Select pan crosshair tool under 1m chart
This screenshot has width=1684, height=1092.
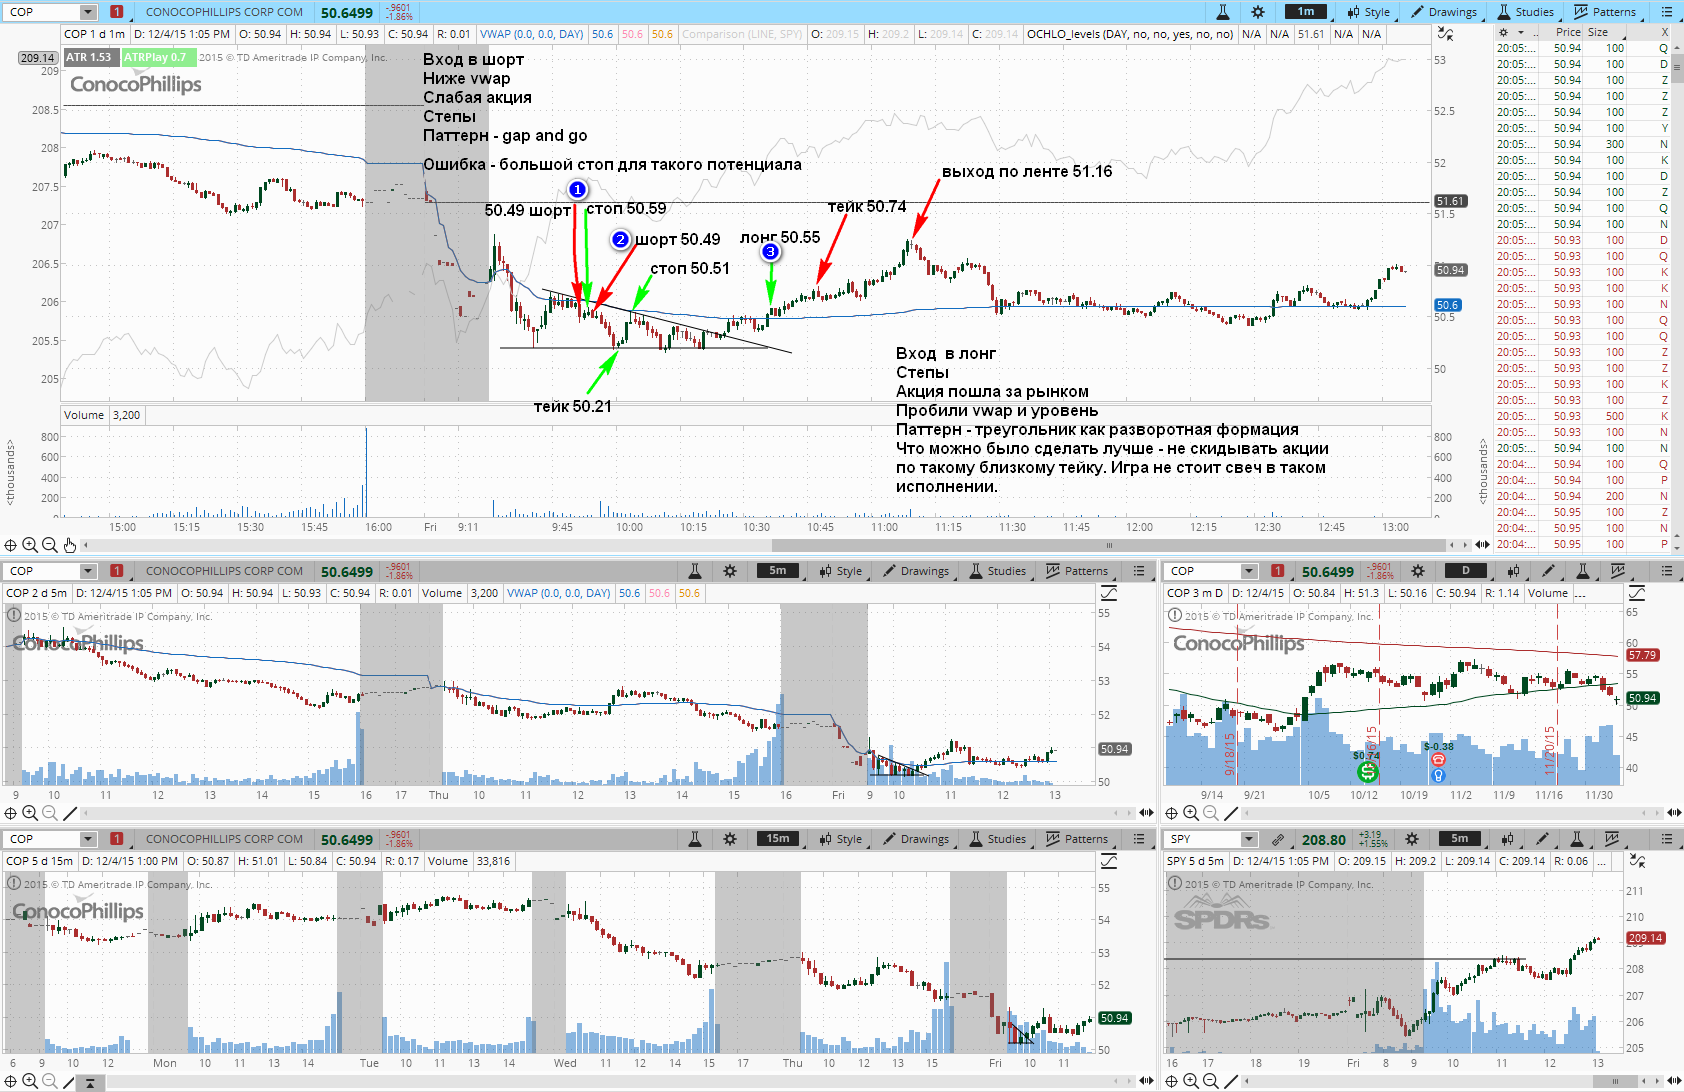pos(10,545)
